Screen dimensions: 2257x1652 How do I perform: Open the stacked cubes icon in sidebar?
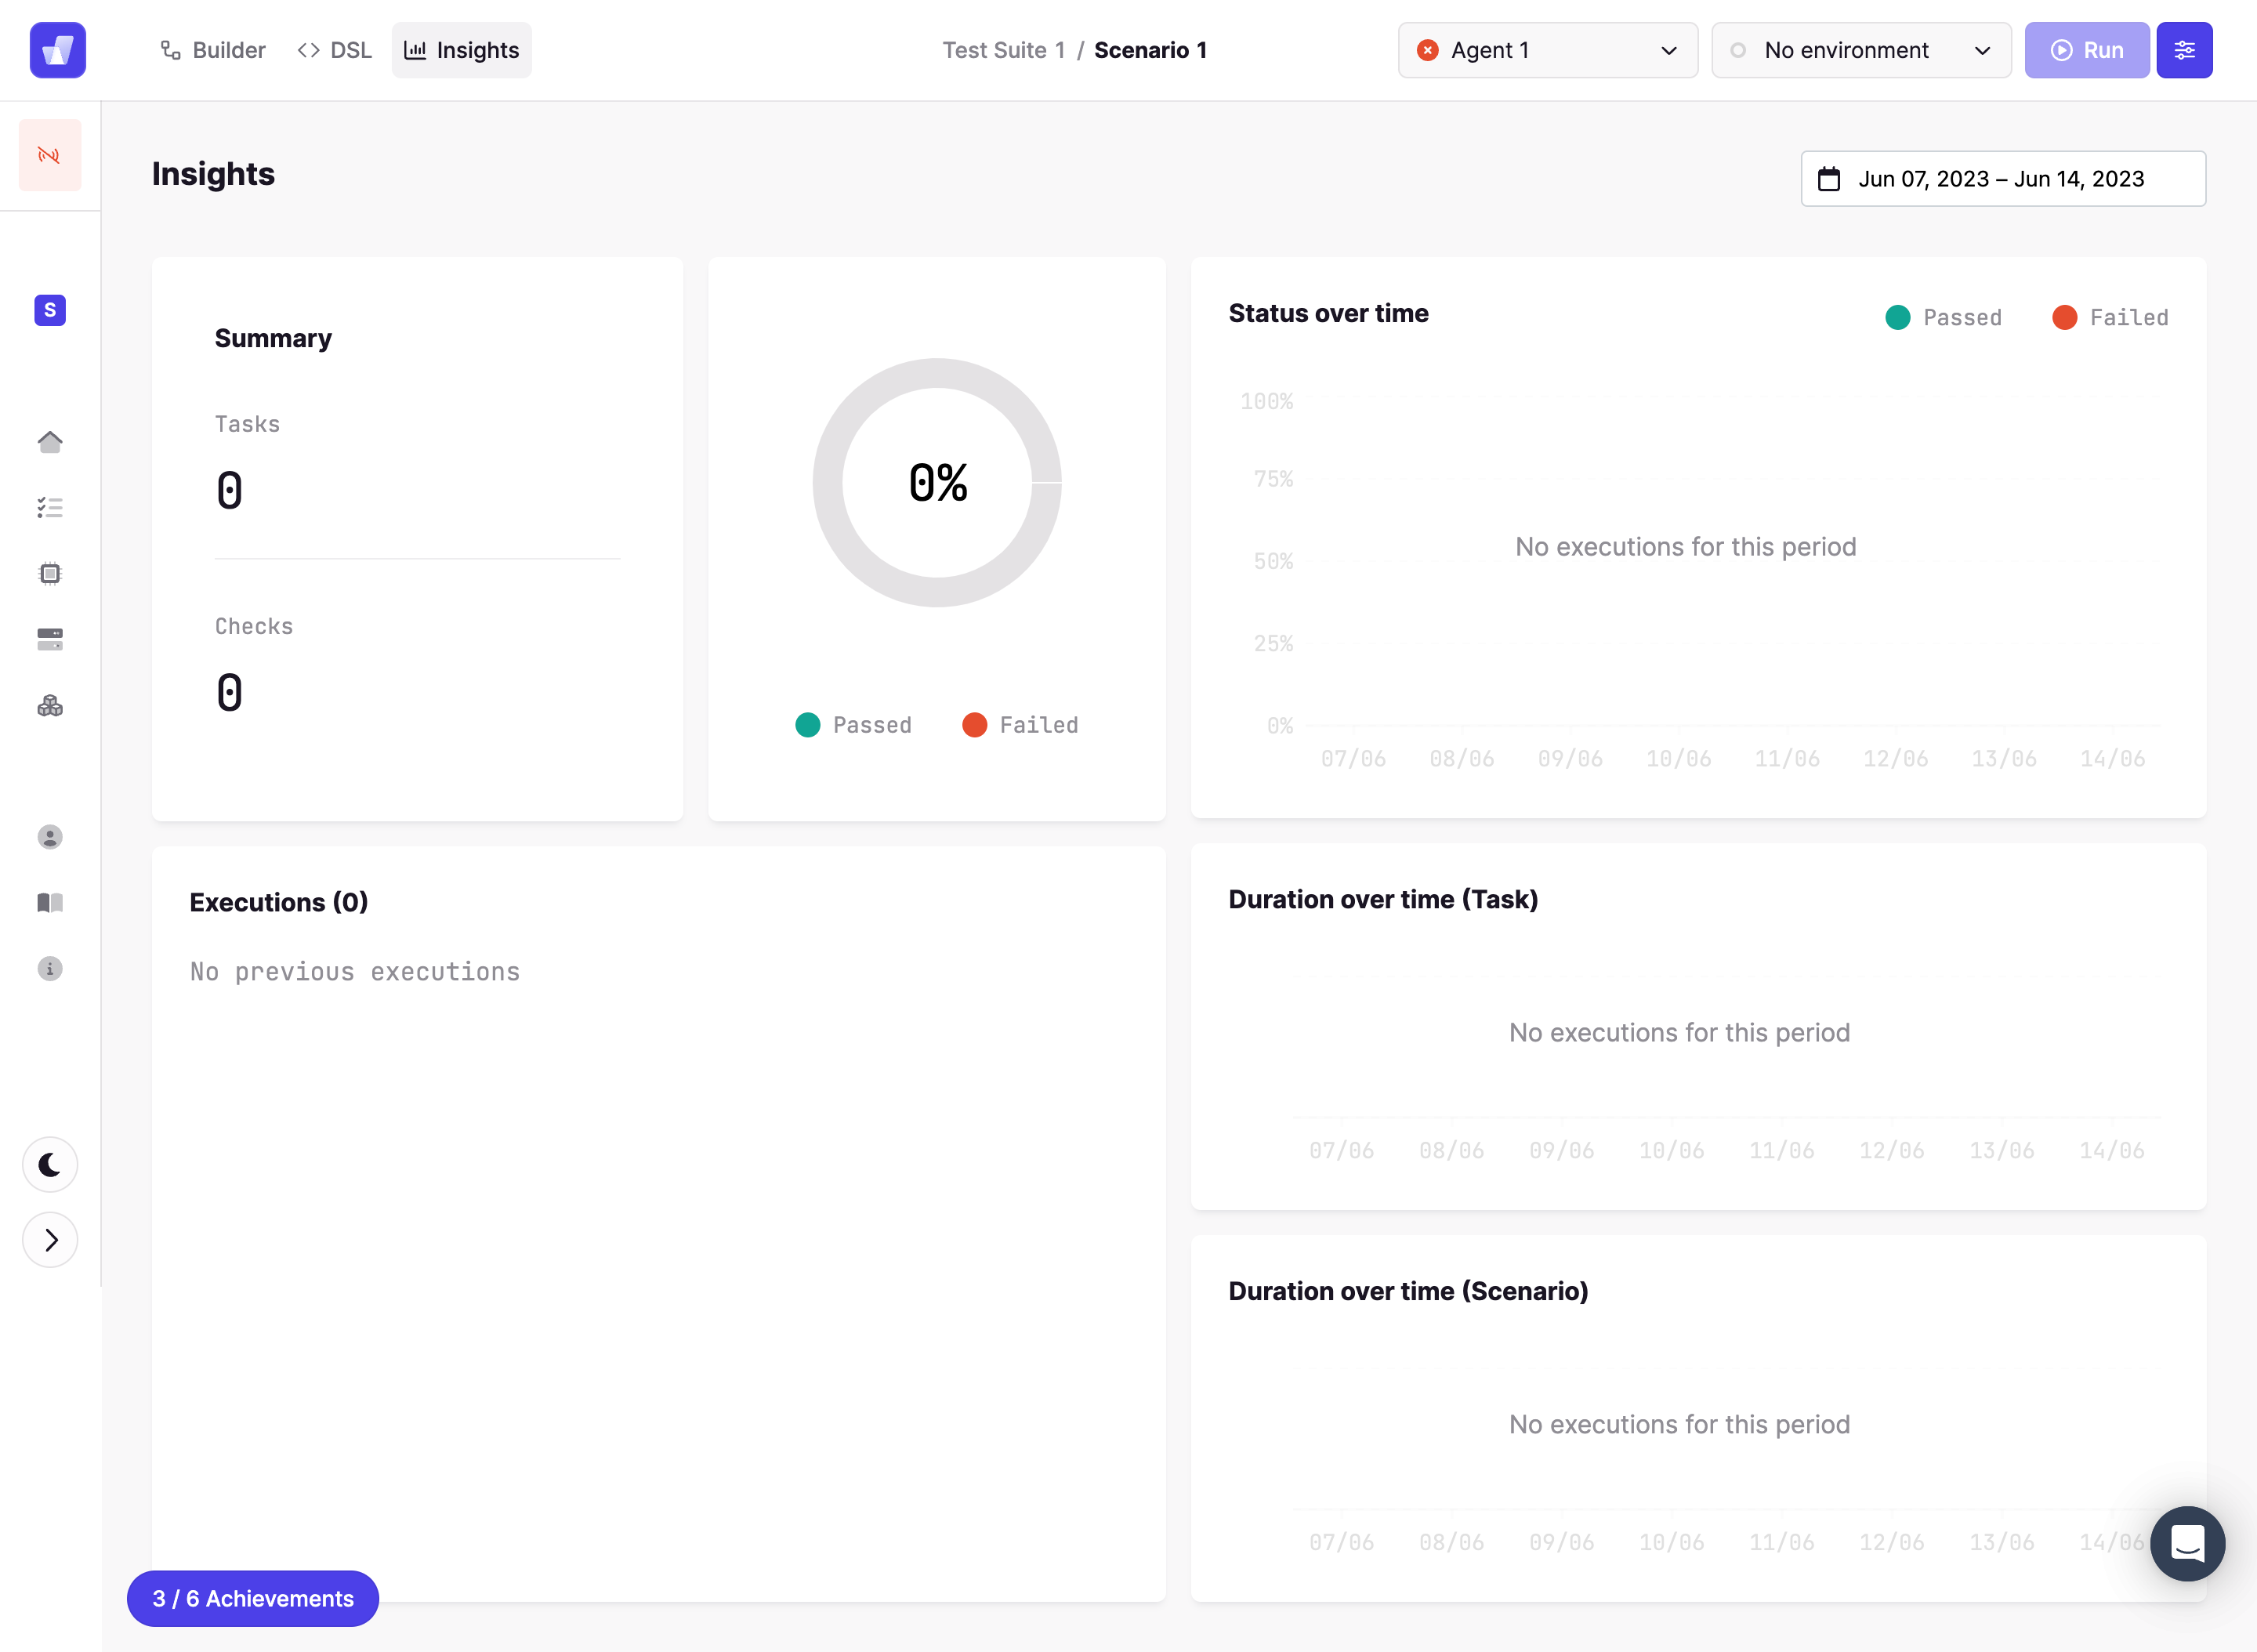pyautogui.click(x=50, y=706)
